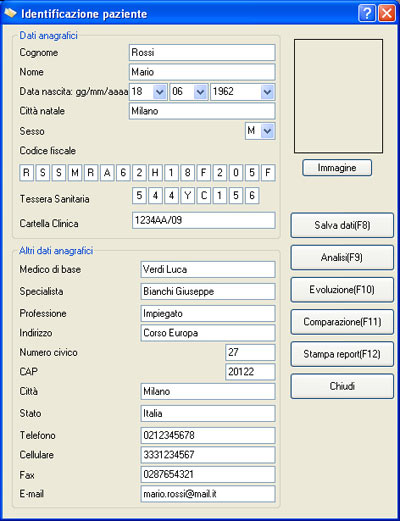Click the Chiudi button

point(342,386)
